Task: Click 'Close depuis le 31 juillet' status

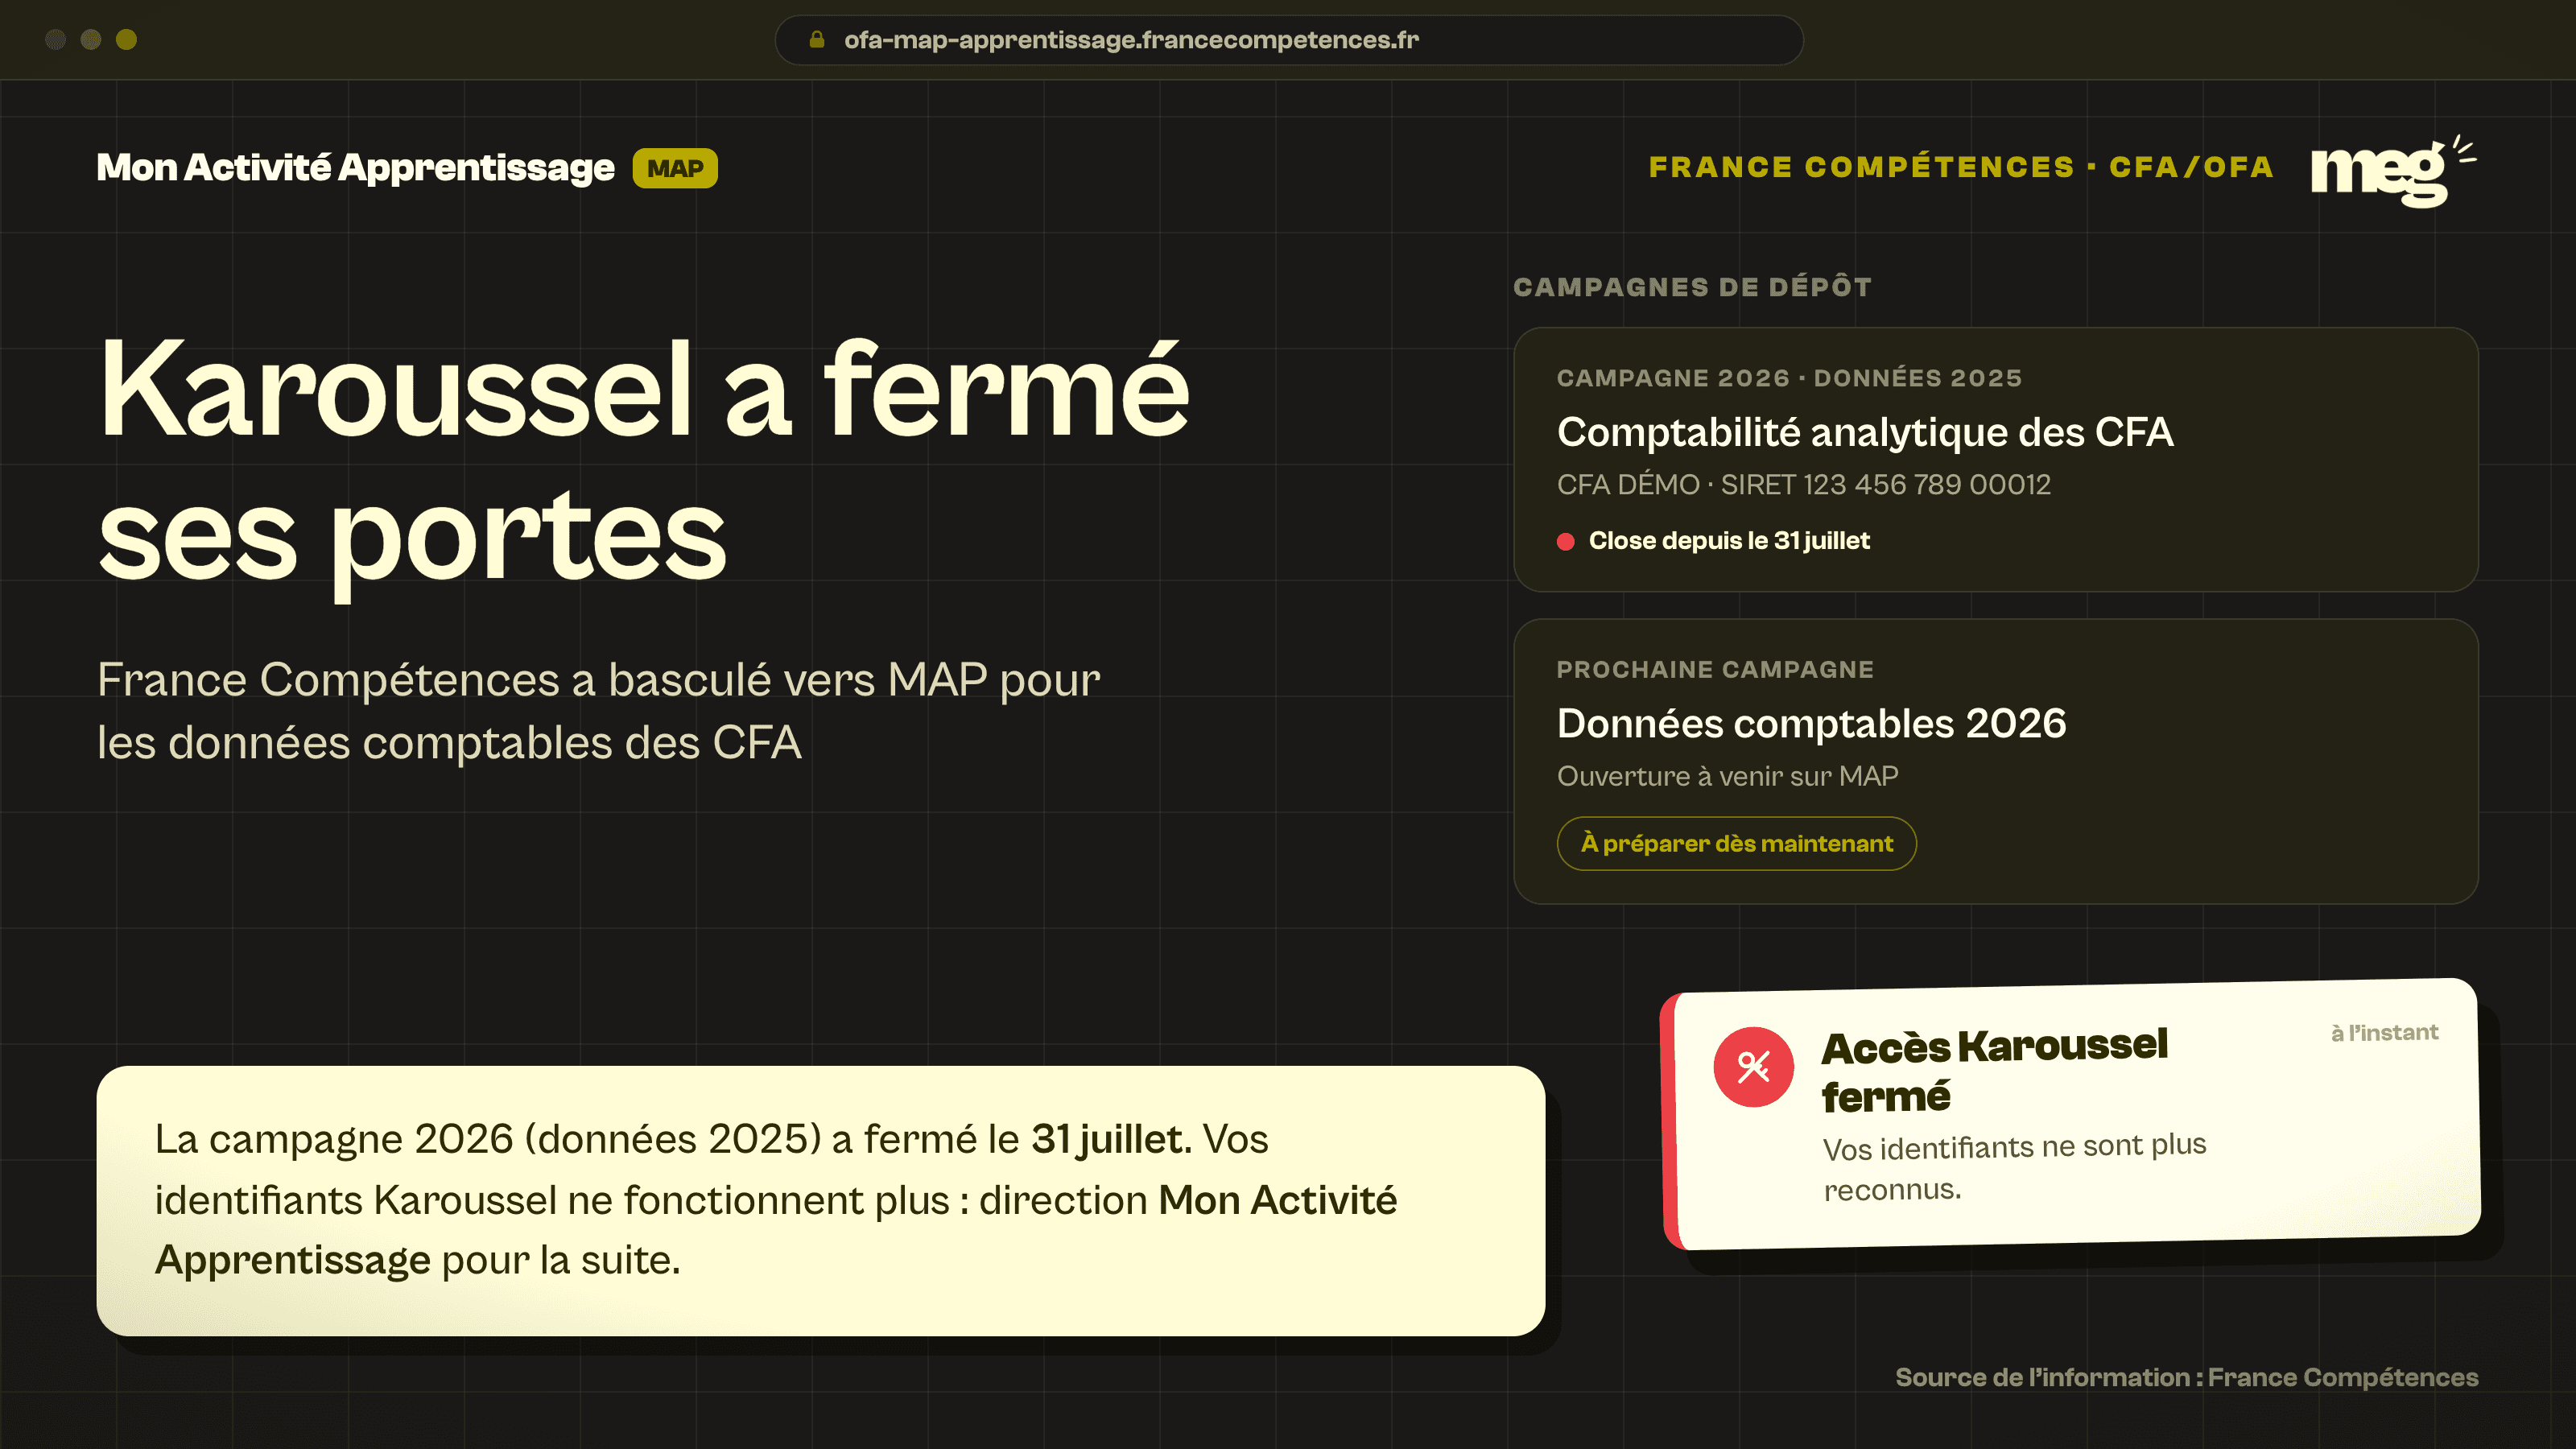Action: point(1728,541)
